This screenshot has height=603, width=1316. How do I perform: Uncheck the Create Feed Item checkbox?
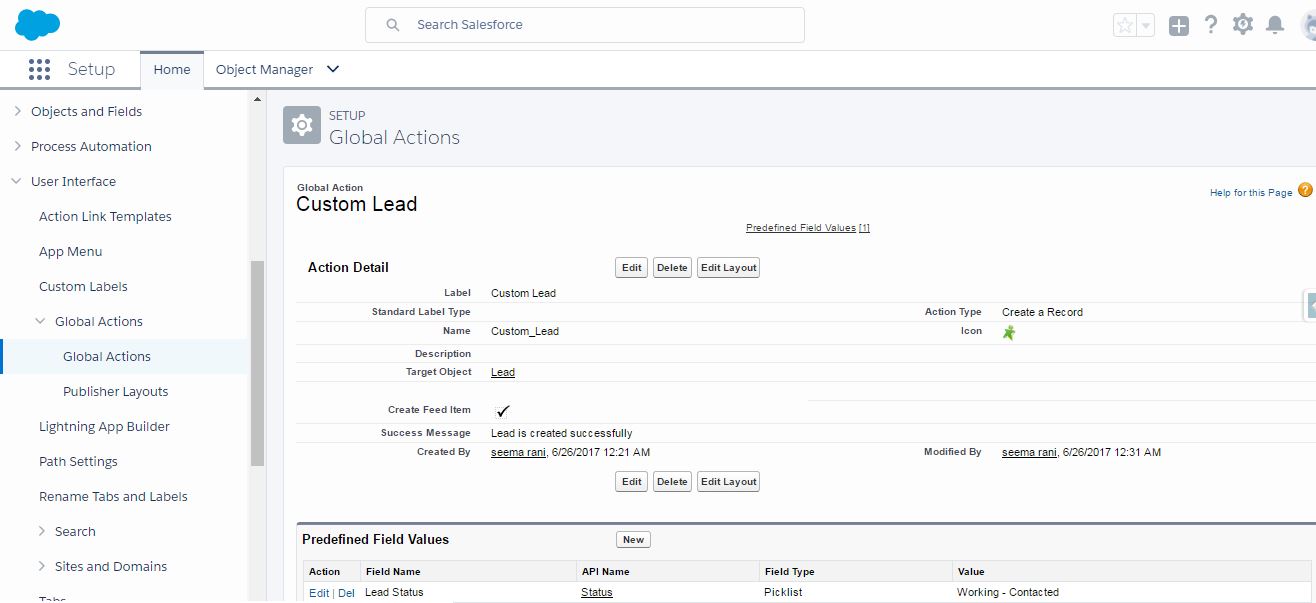[x=502, y=410]
